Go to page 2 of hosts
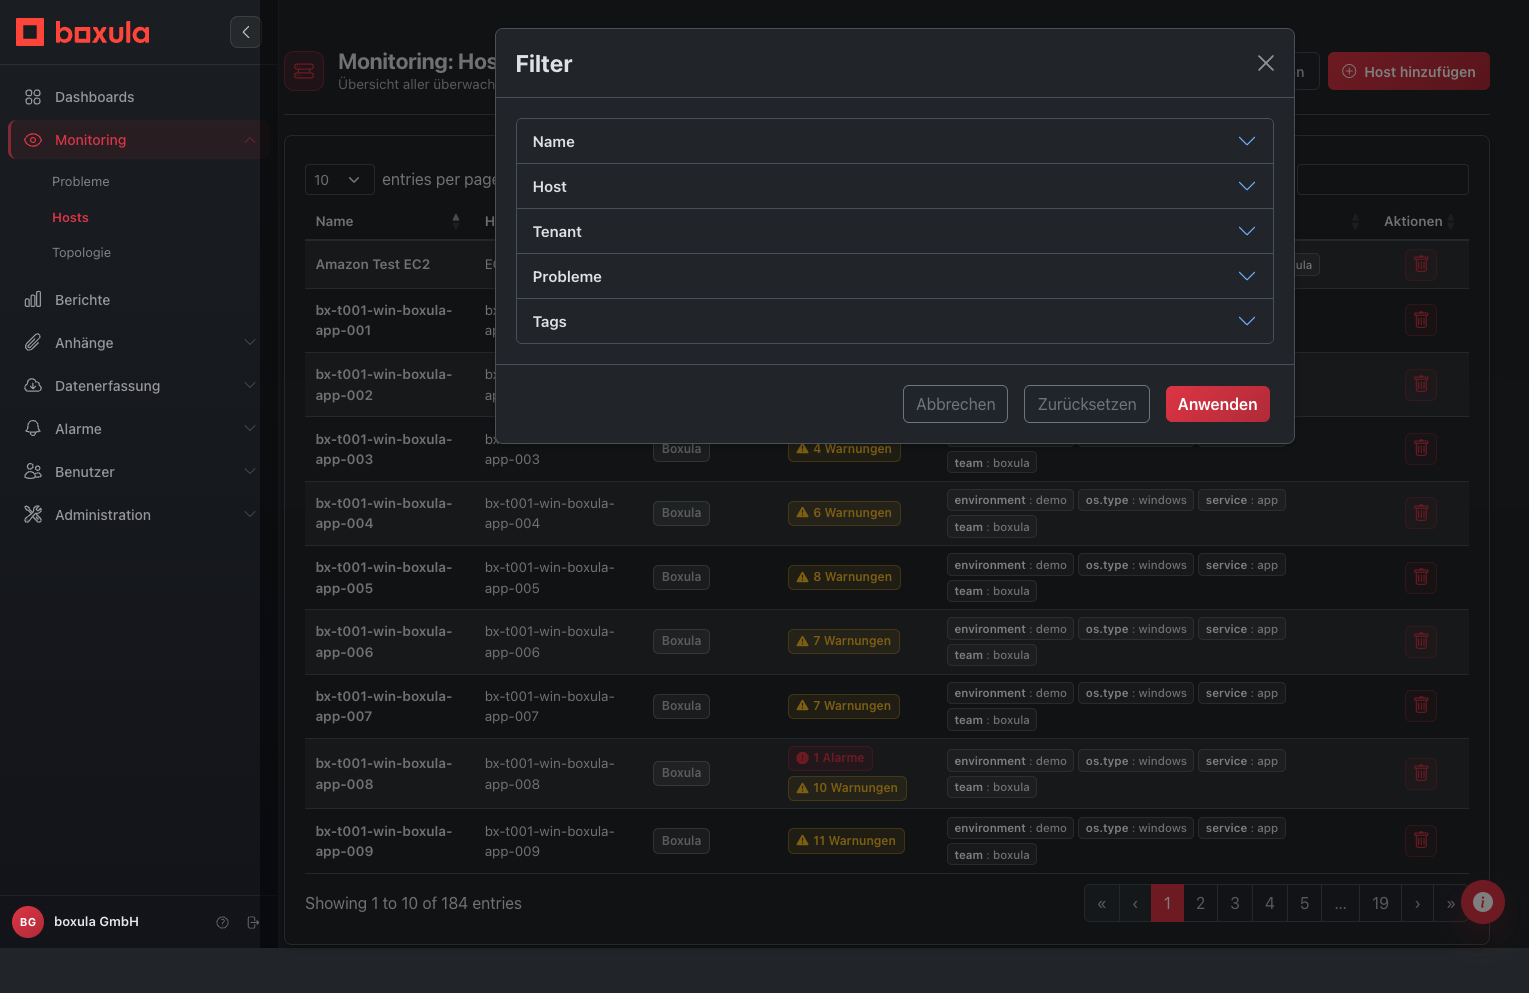Screen dimensions: 1529x993 tap(1200, 903)
